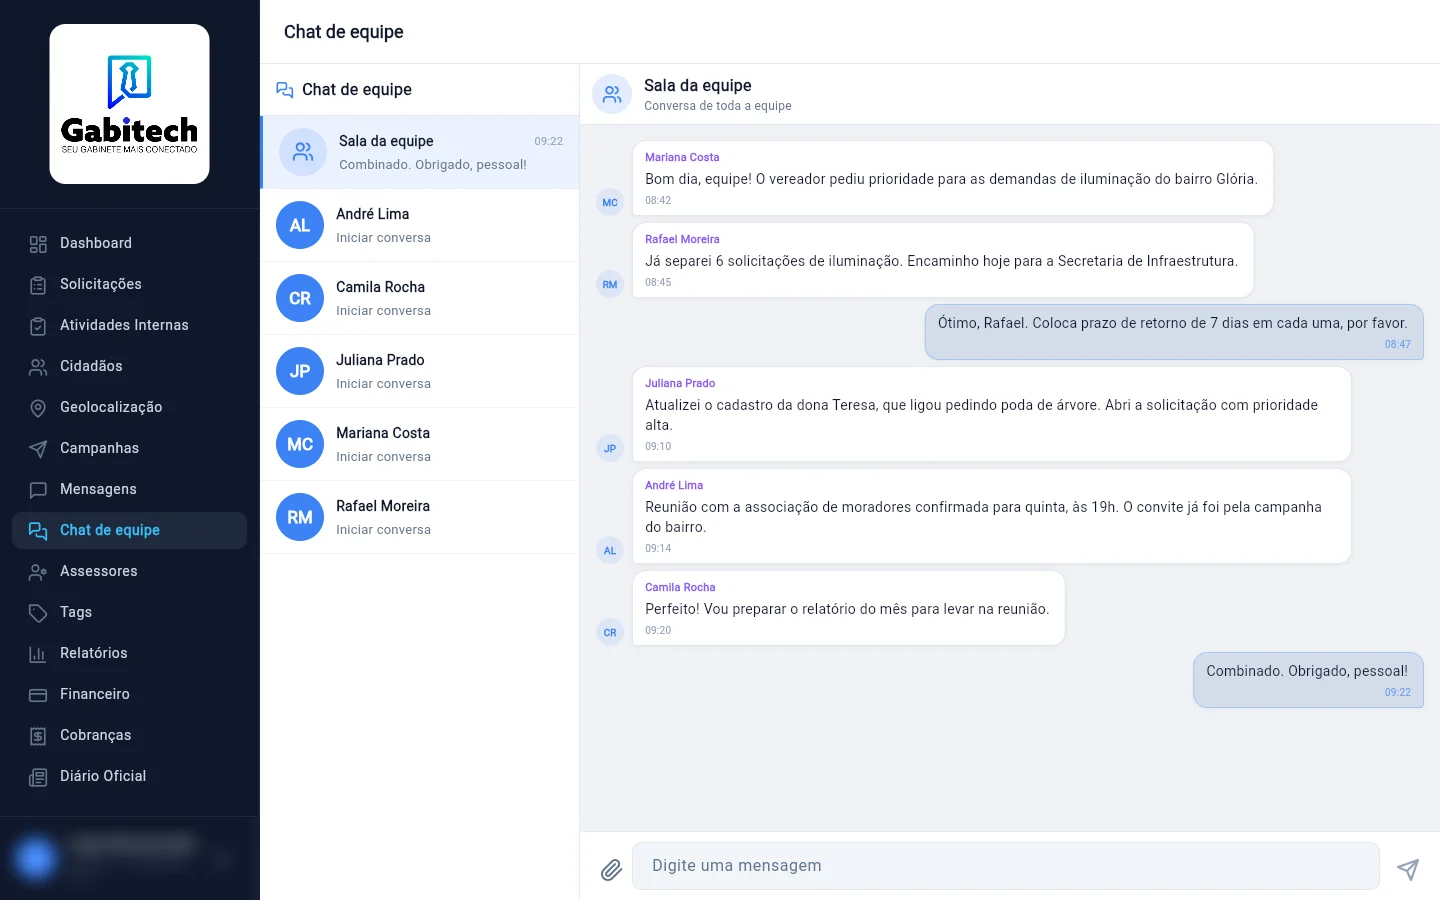Click the Cobranças receipt icon
Viewport: 1440px width, 900px height.
(38, 736)
